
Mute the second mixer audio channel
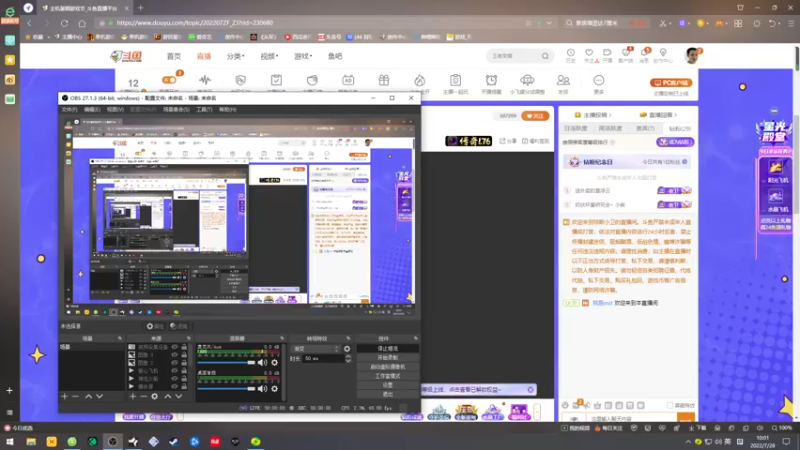point(262,389)
